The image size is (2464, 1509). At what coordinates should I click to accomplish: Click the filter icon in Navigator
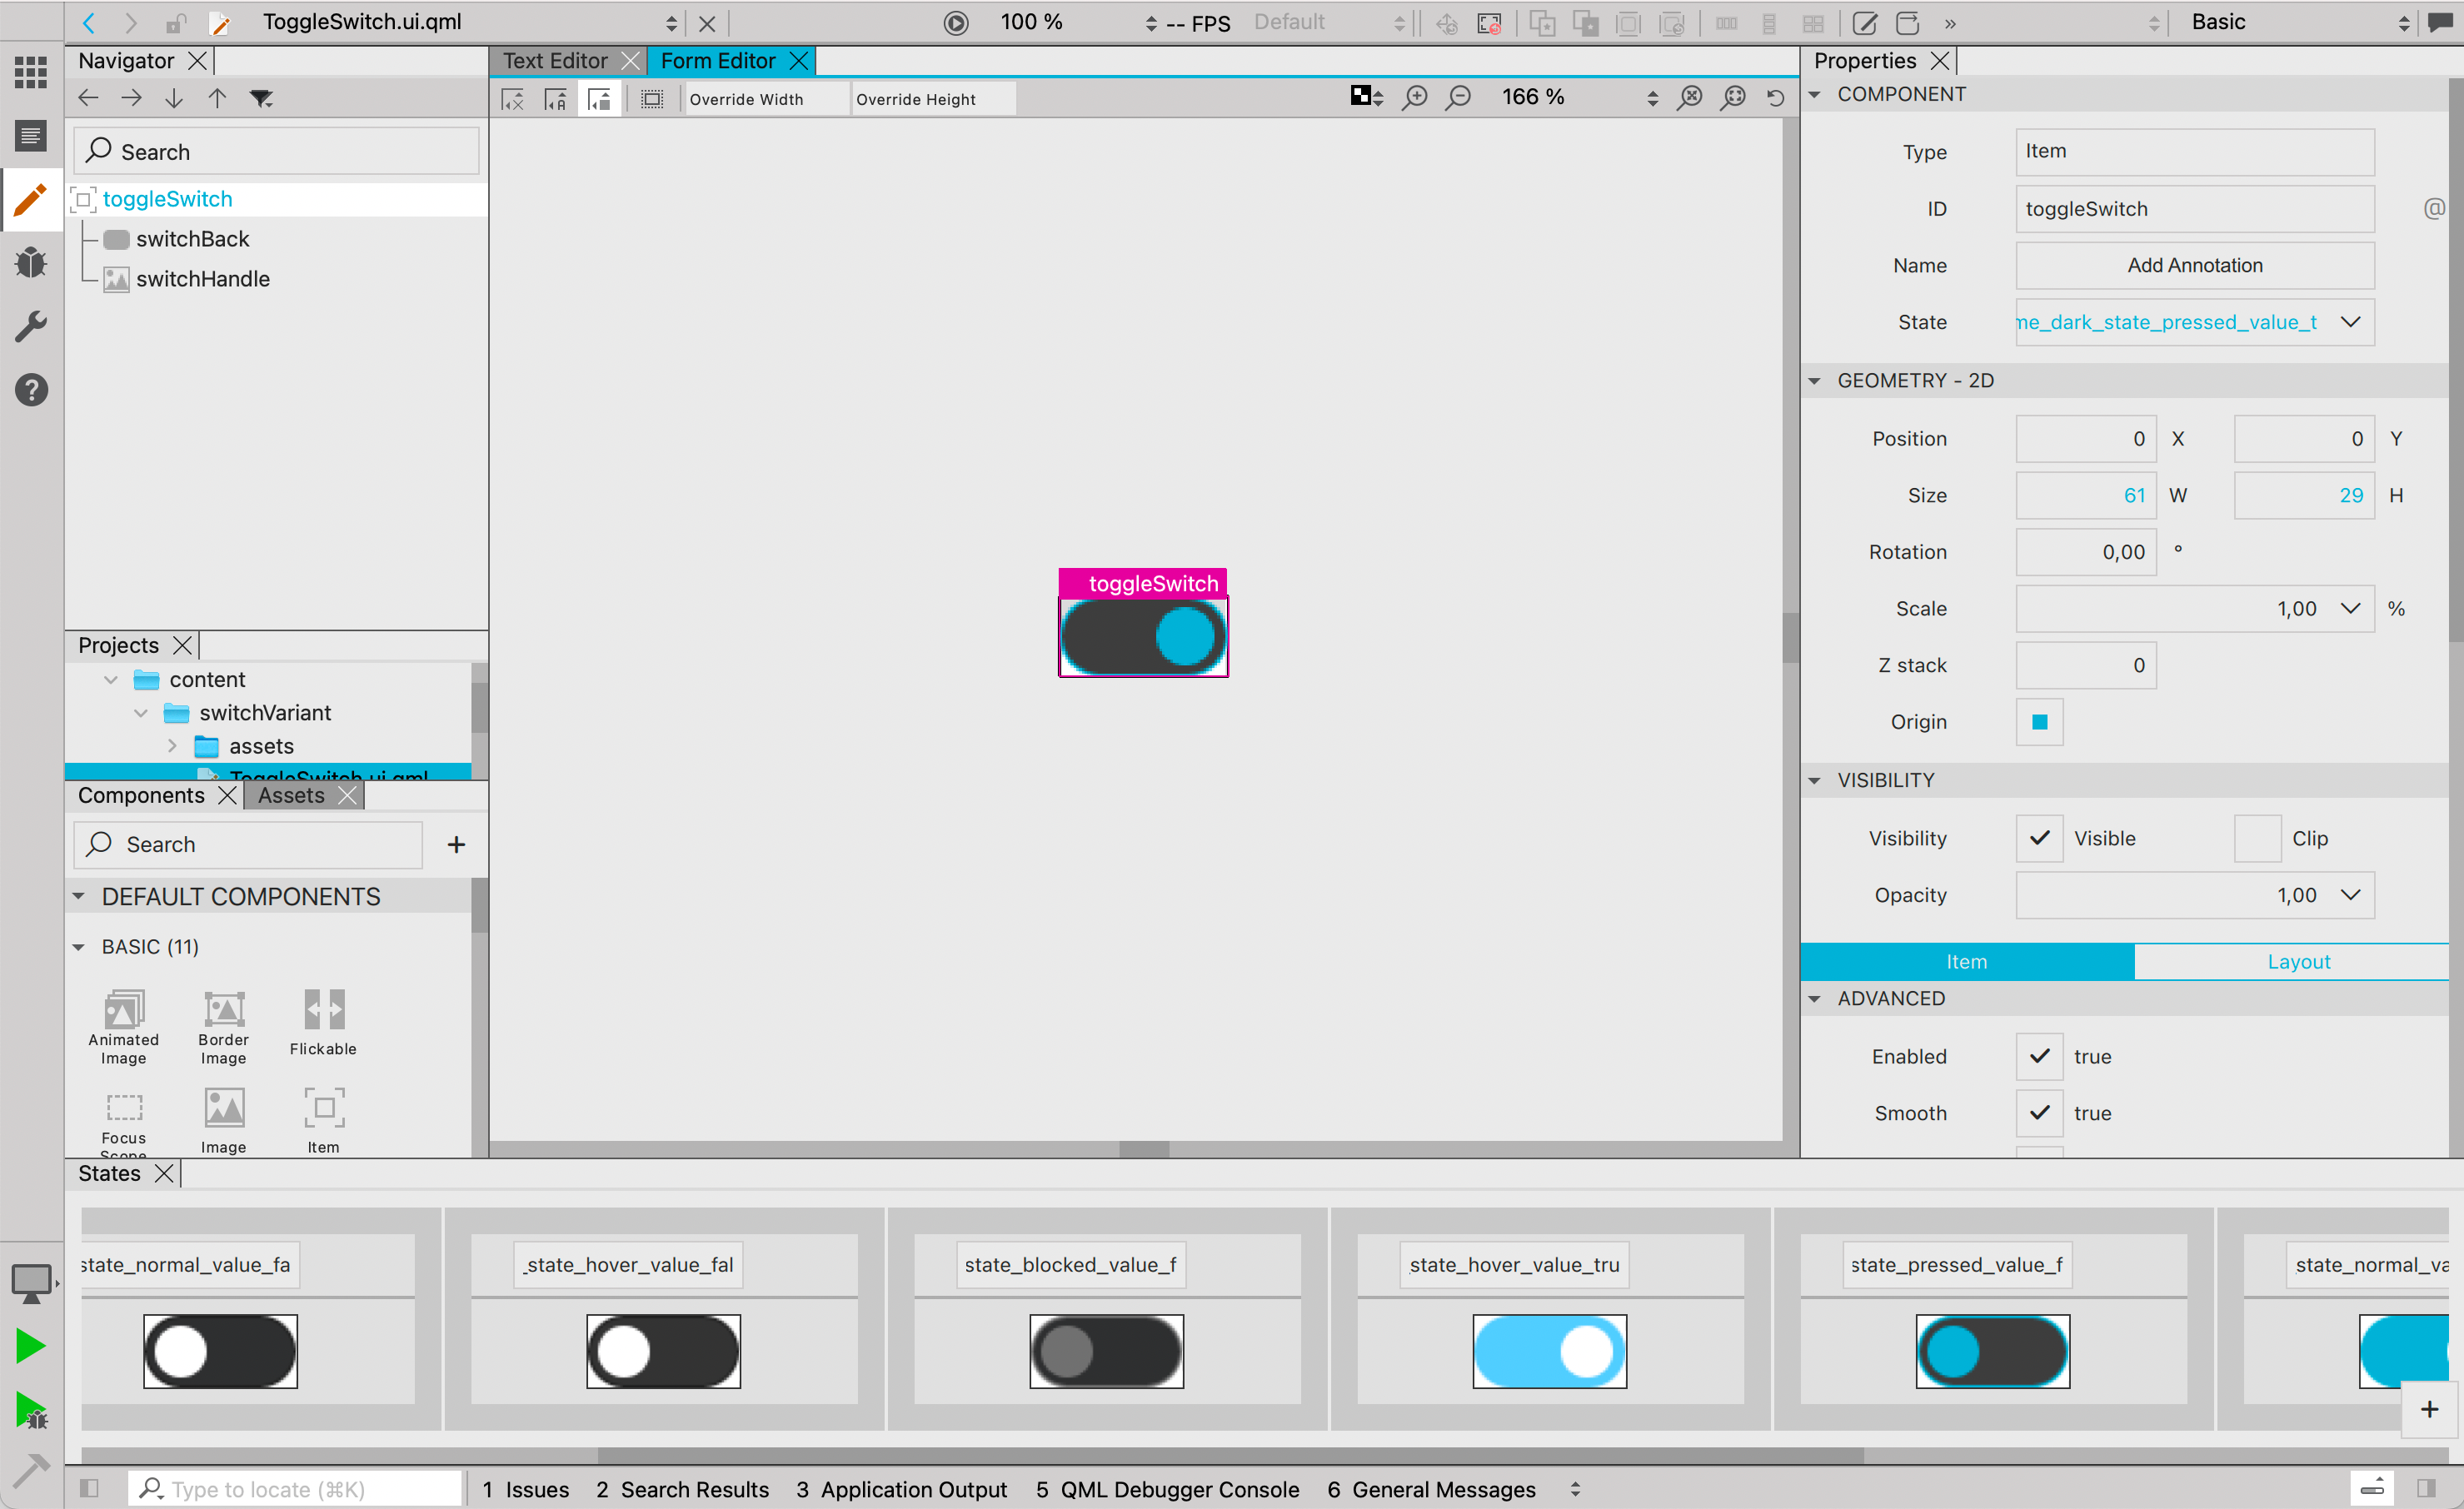(261, 98)
